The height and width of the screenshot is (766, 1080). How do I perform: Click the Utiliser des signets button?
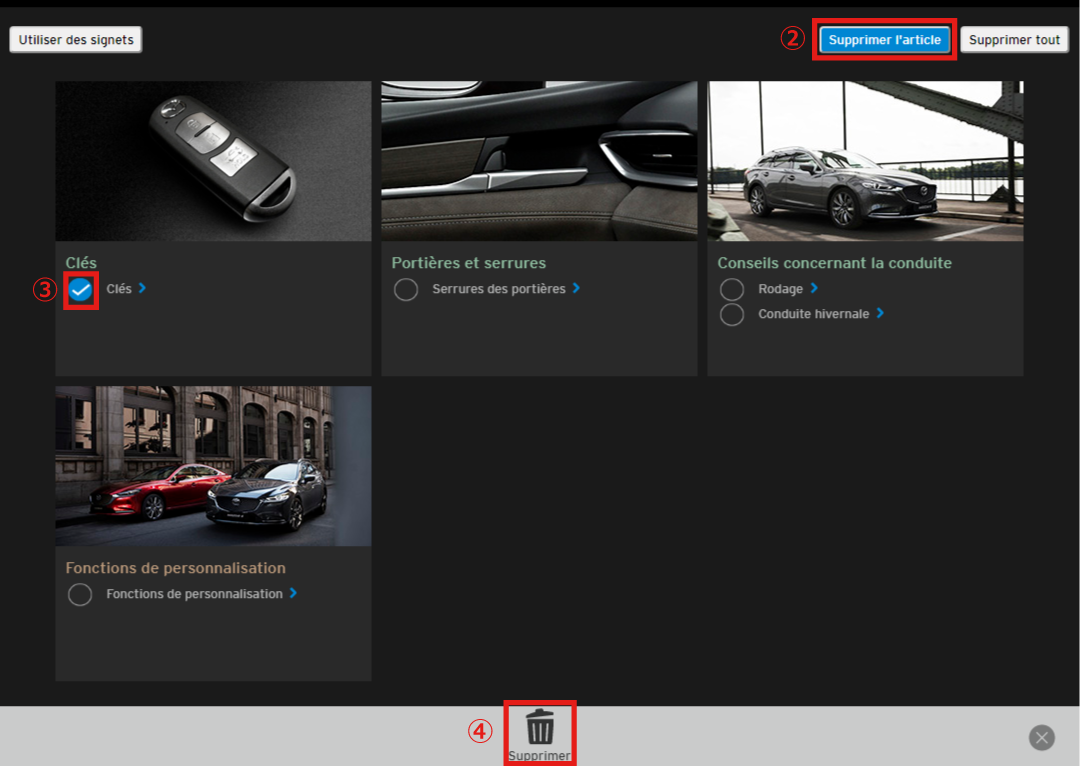[76, 40]
